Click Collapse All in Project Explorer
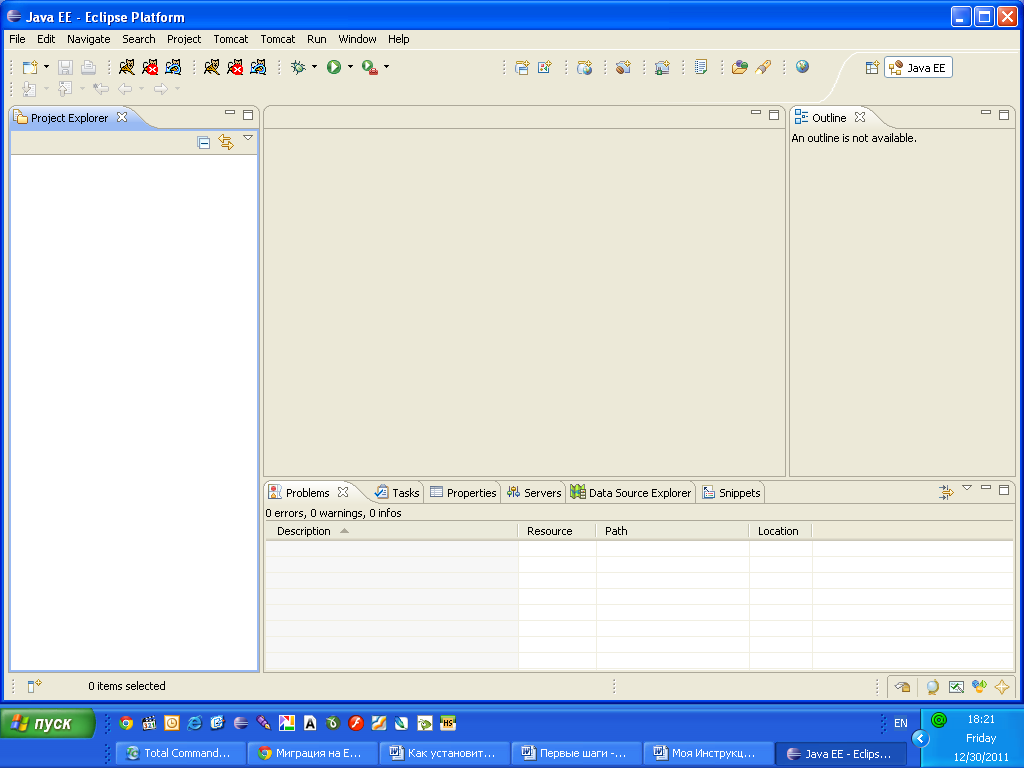The width and height of the screenshot is (1024, 768). pos(204,142)
